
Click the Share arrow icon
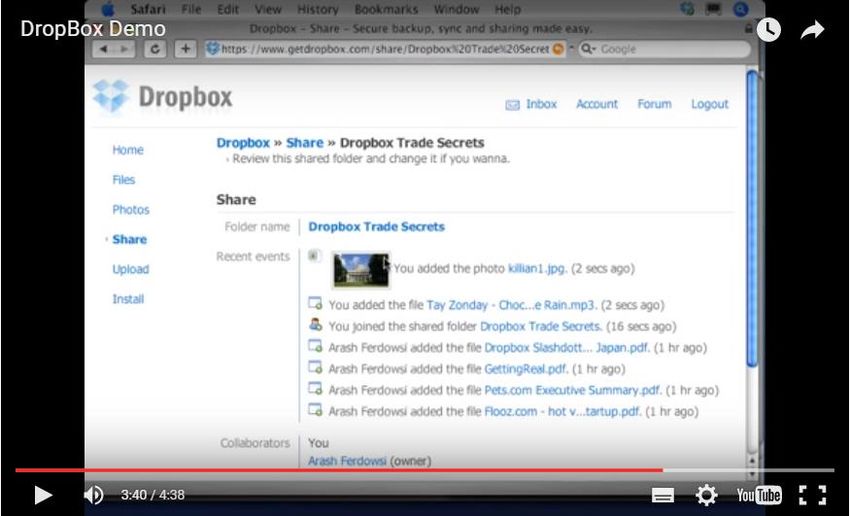coord(812,30)
